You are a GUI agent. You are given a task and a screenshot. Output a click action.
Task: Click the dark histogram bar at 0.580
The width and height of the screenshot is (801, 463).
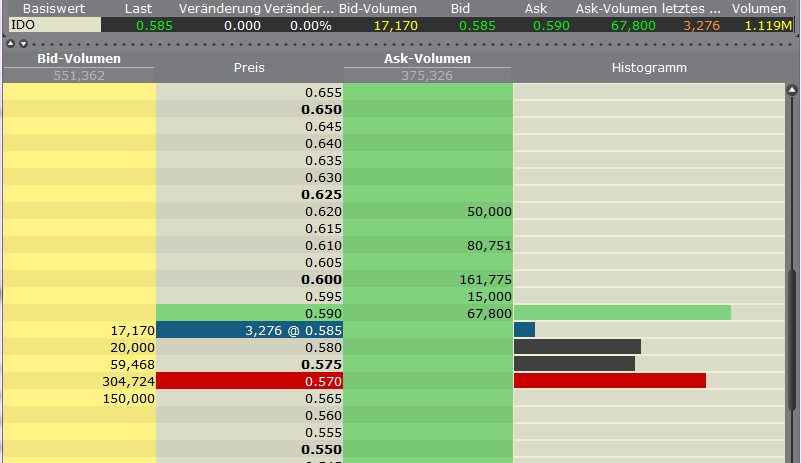tap(577, 346)
